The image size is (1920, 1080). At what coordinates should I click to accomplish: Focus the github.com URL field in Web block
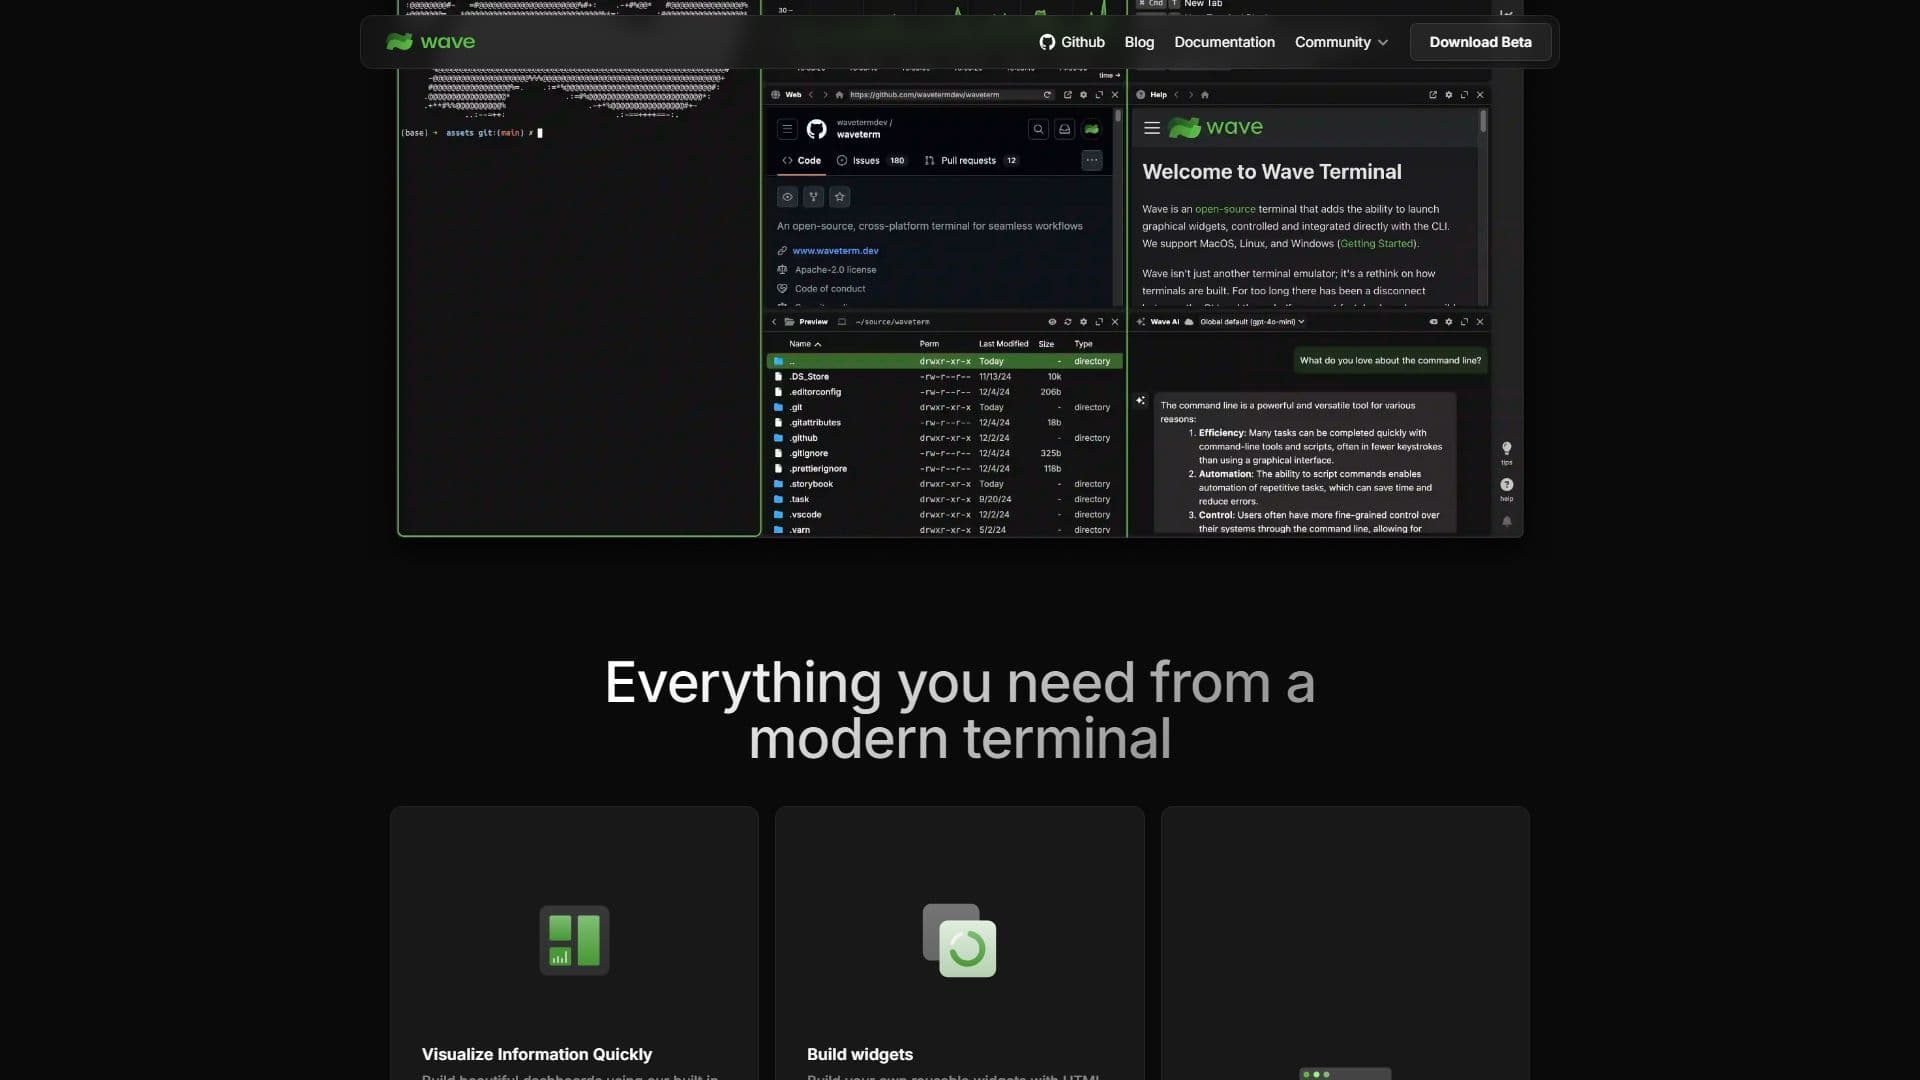pyautogui.click(x=942, y=95)
